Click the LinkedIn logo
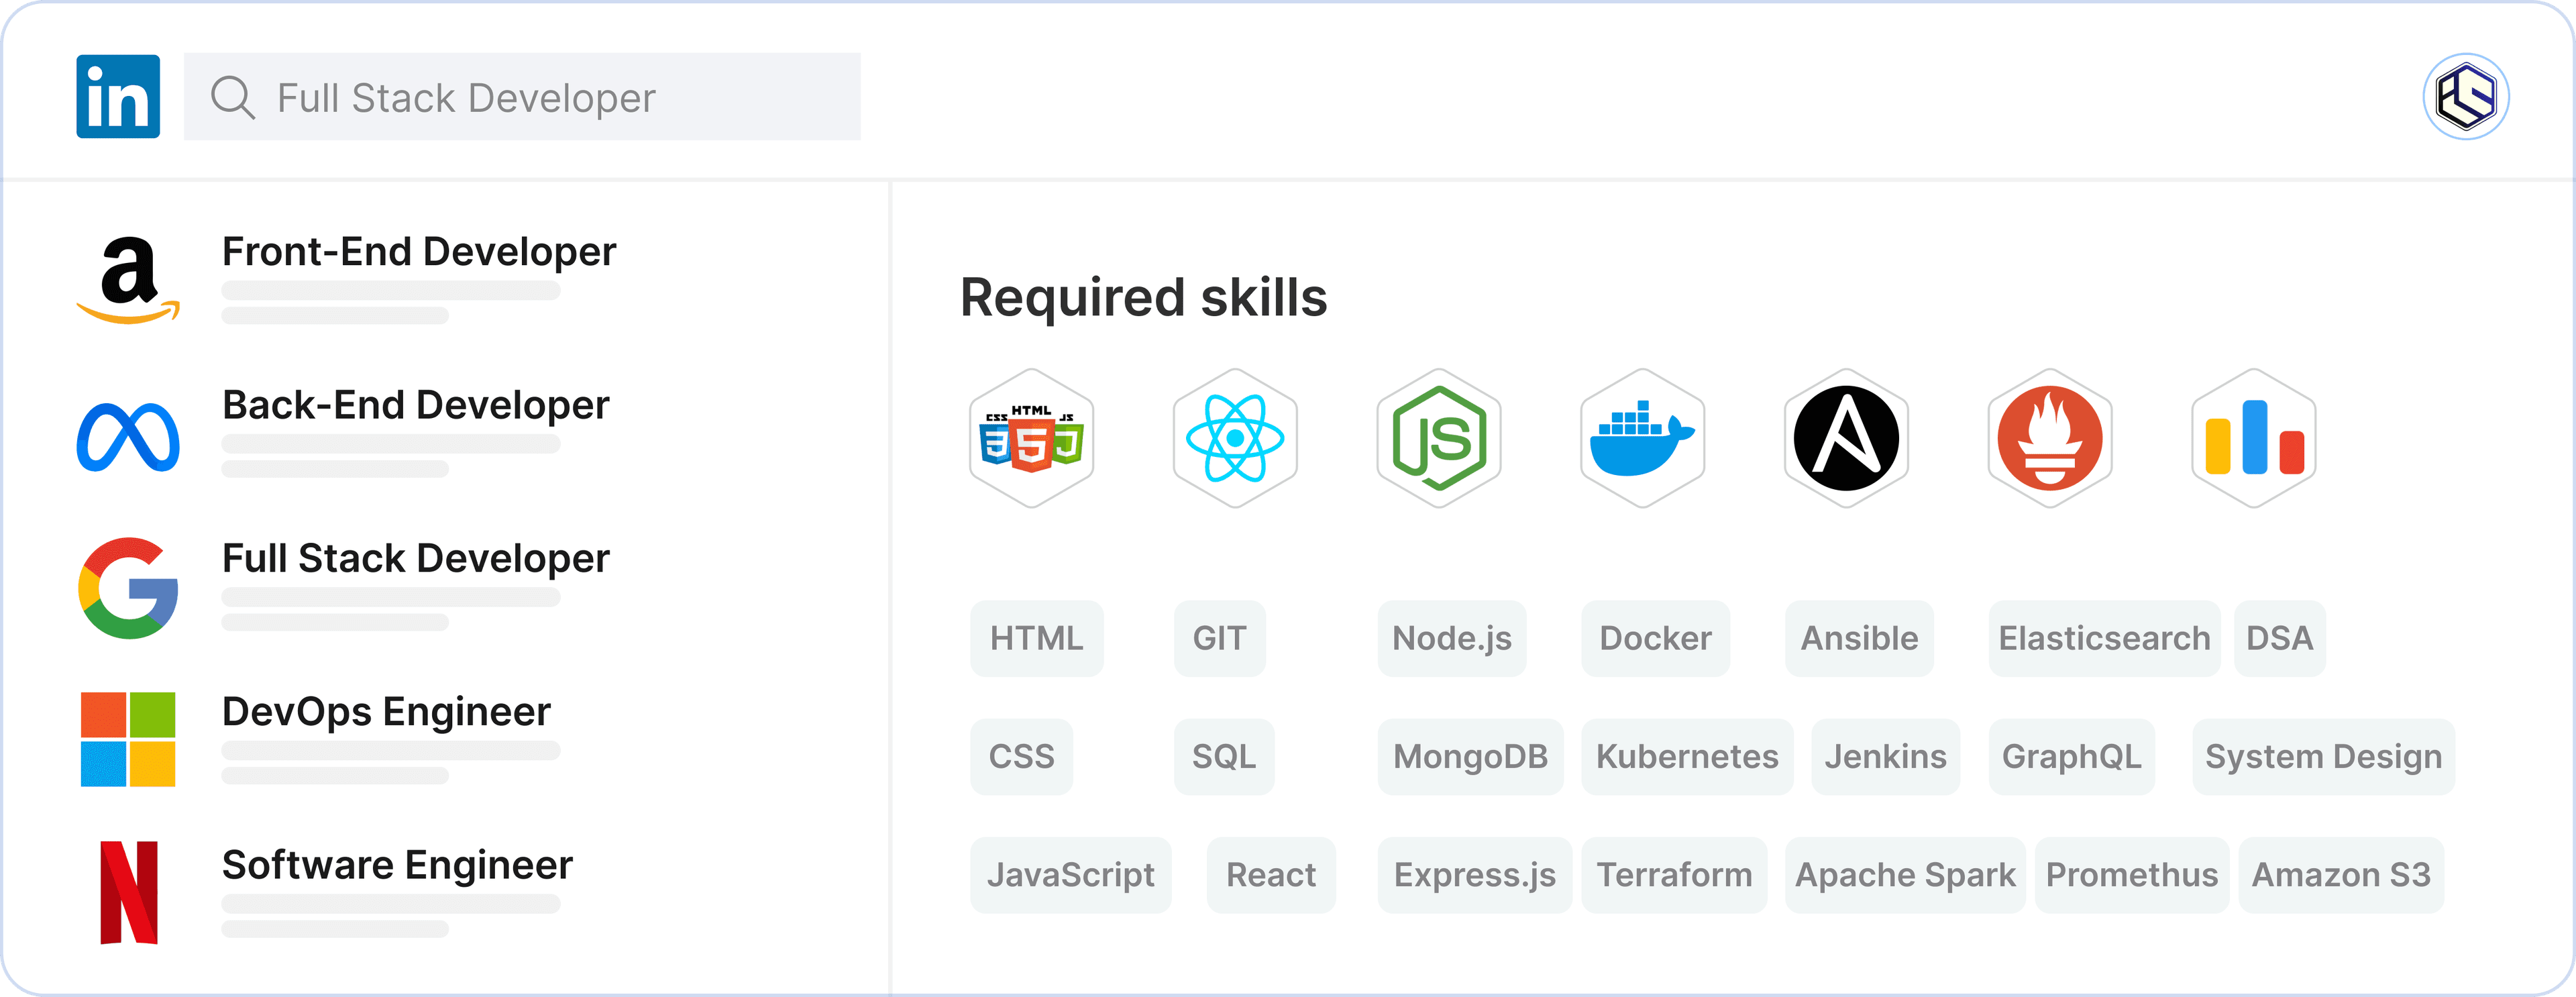Image resolution: width=2576 pixels, height=997 pixels. click(118, 96)
